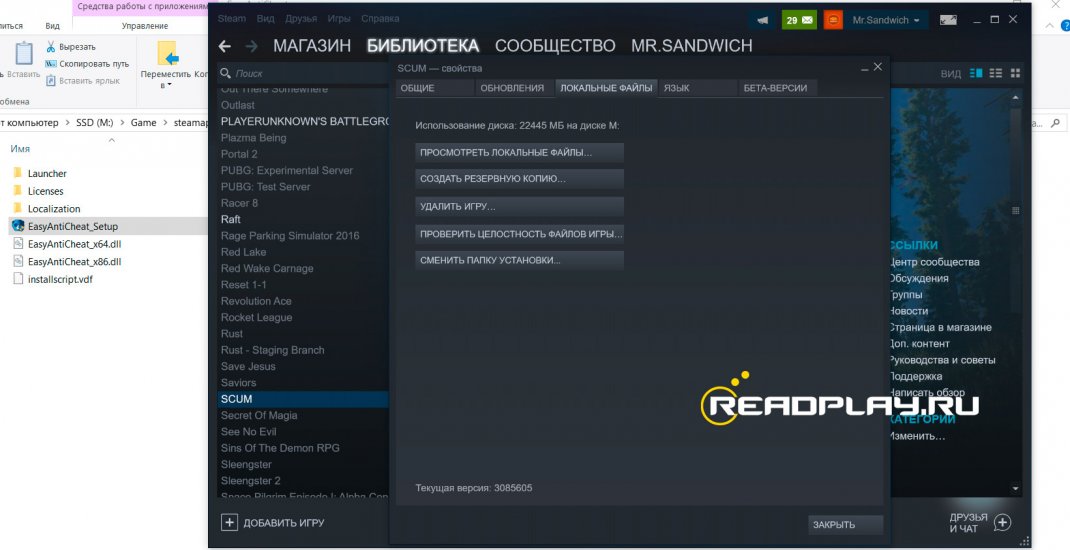Switch to ОБЩИЕ tab

[435, 88]
